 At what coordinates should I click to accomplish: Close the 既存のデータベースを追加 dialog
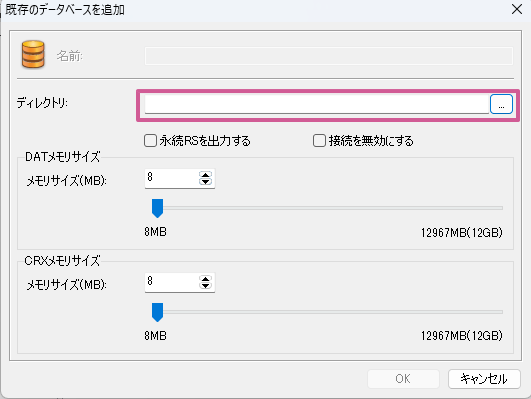tap(517, 9)
